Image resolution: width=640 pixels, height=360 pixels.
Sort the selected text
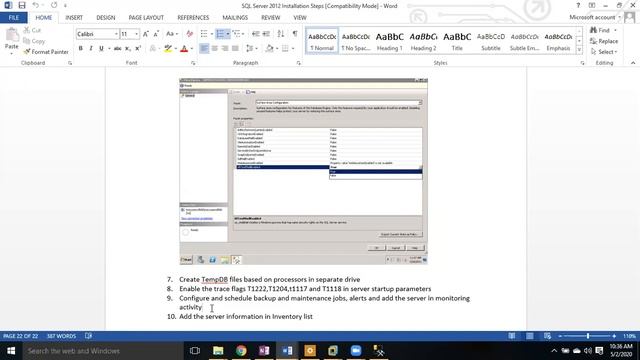(x=281, y=34)
